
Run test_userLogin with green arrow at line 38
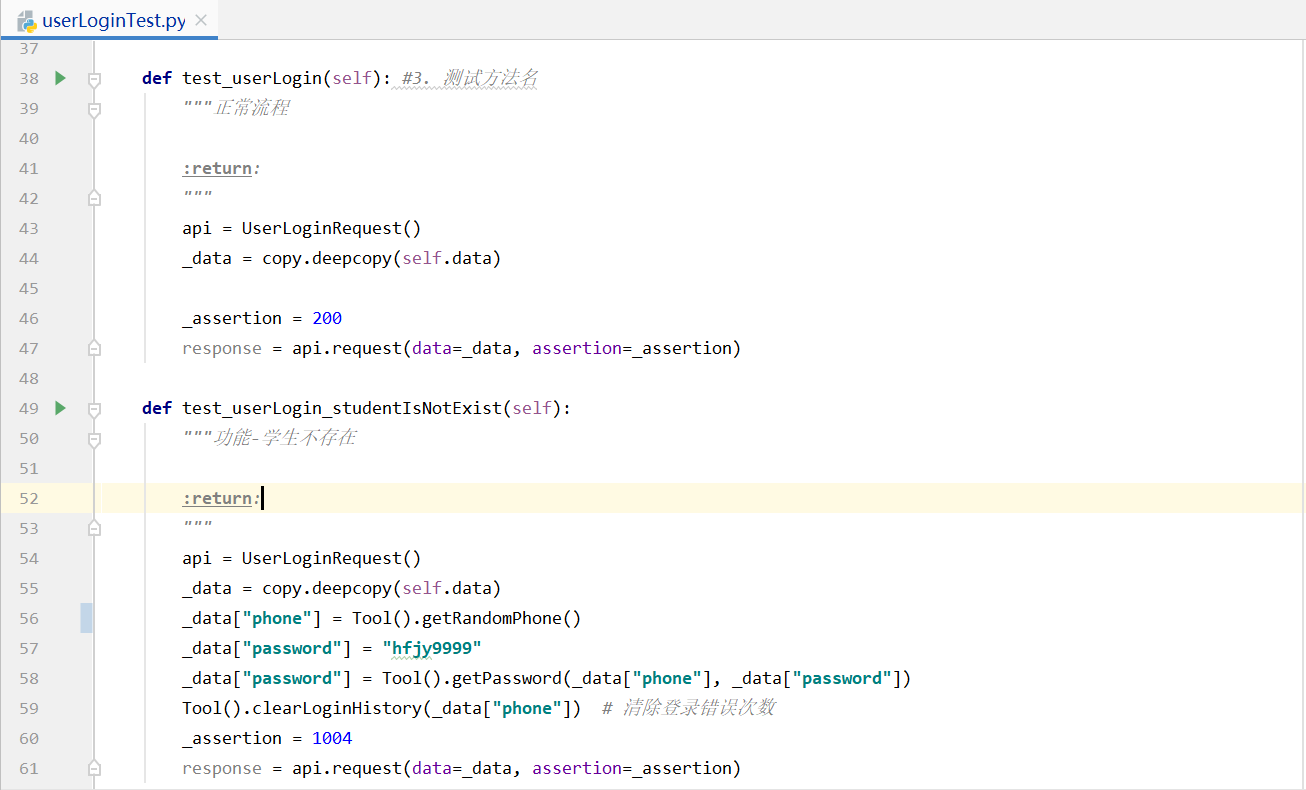pos(60,78)
